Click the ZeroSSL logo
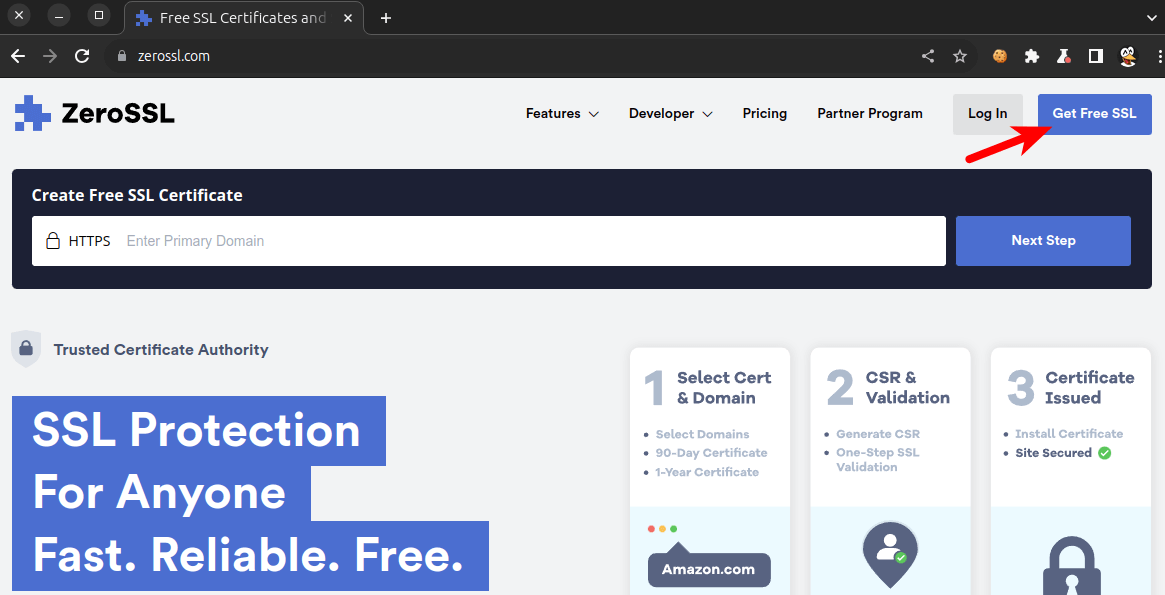1165x595 pixels. [95, 114]
